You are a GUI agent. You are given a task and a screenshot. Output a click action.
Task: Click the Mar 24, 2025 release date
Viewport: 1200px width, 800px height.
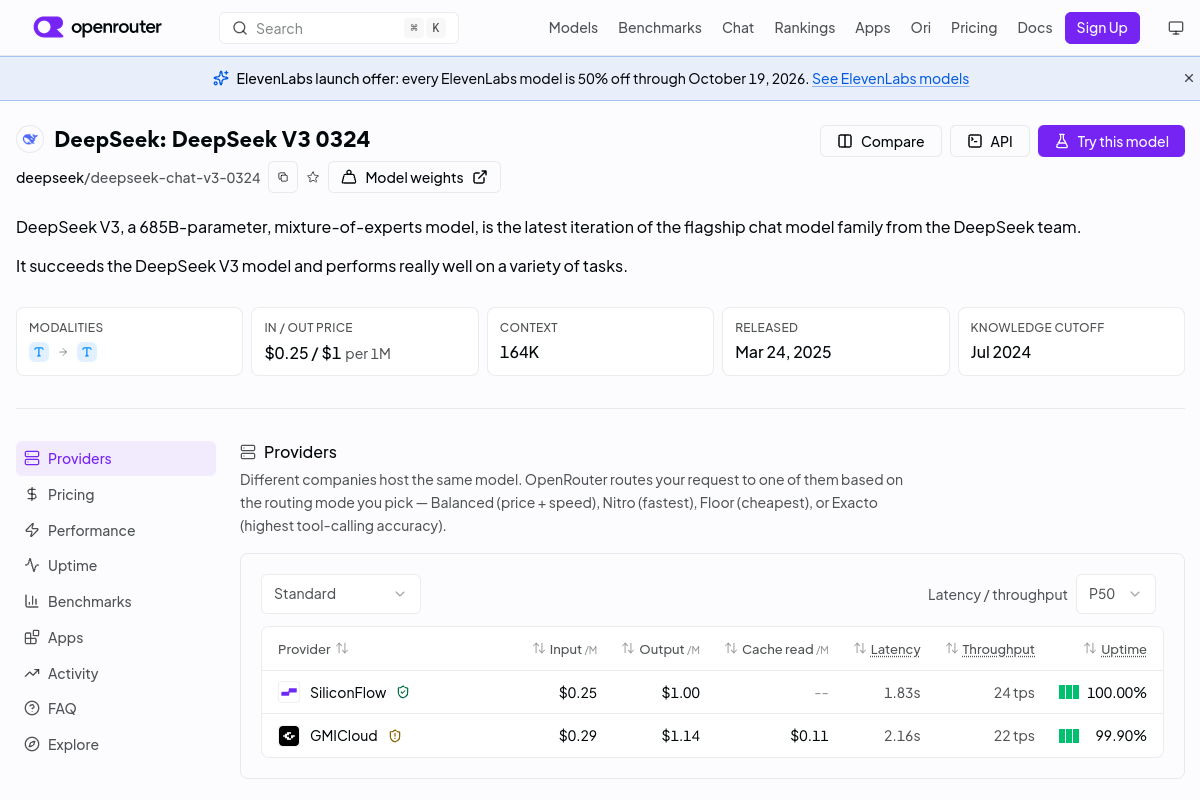pyautogui.click(x=783, y=352)
